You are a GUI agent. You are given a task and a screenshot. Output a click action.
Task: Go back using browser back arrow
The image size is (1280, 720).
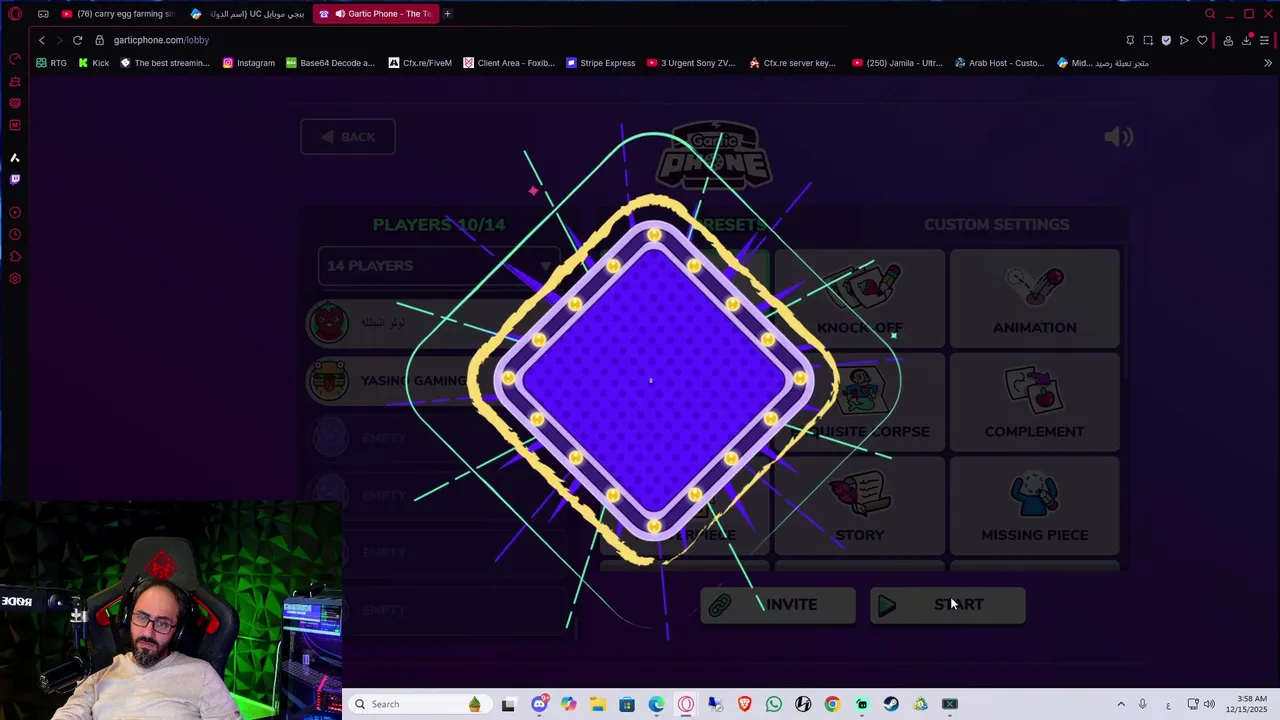coord(41,40)
